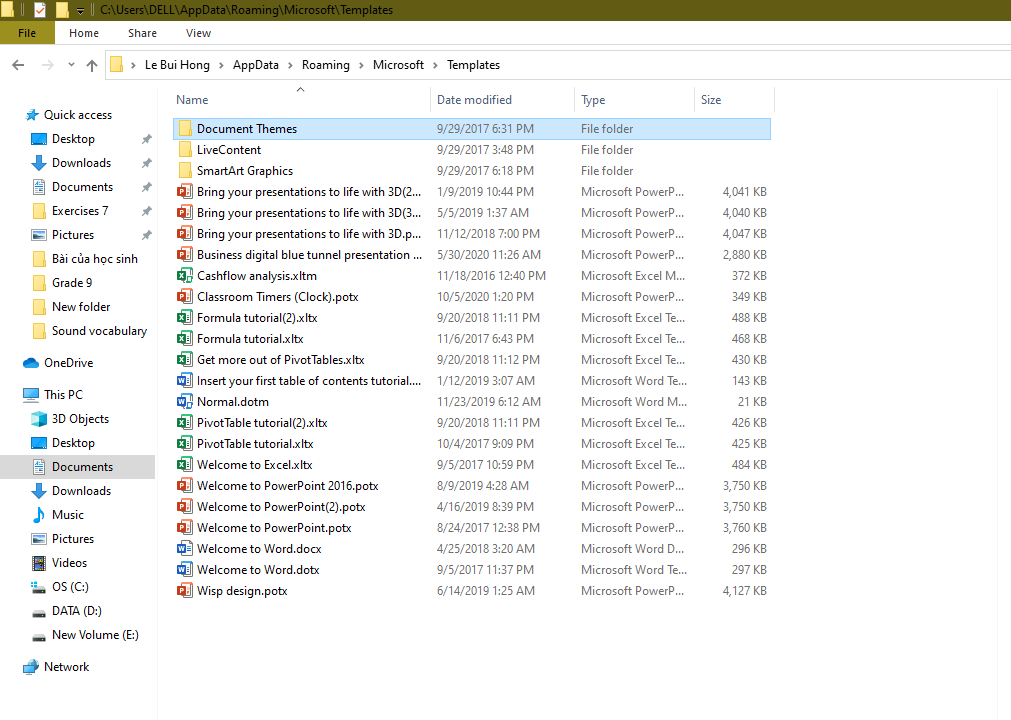This screenshot has height=720, width=1011.
Task: Click the Videos filmstrip icon in sidebar
Action: pyautogui.click(x=39, y=563)
